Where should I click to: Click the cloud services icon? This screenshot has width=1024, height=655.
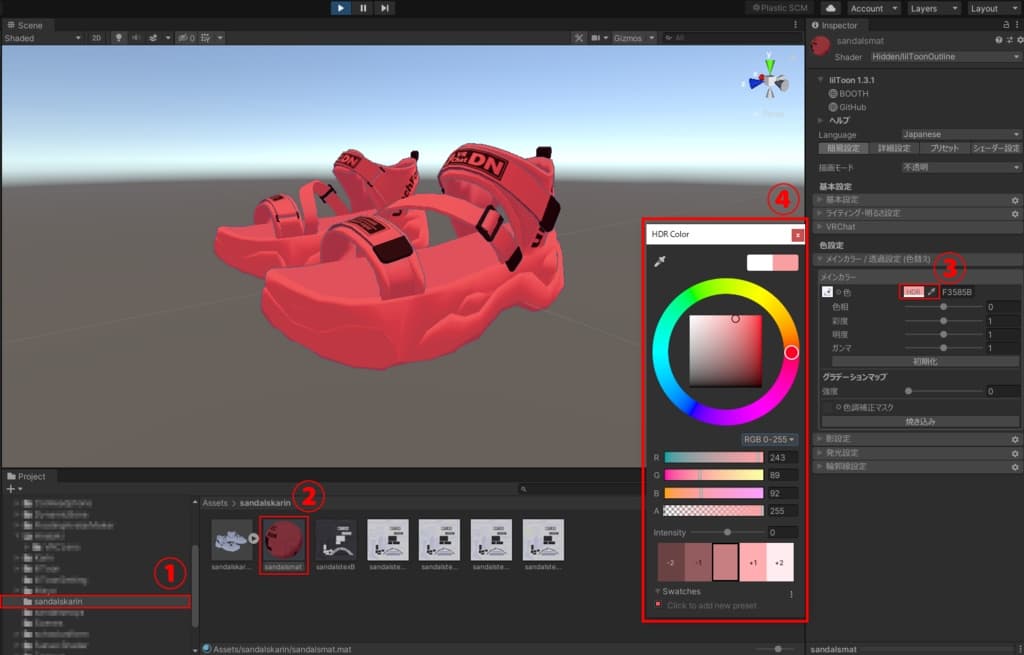(830, 8)
